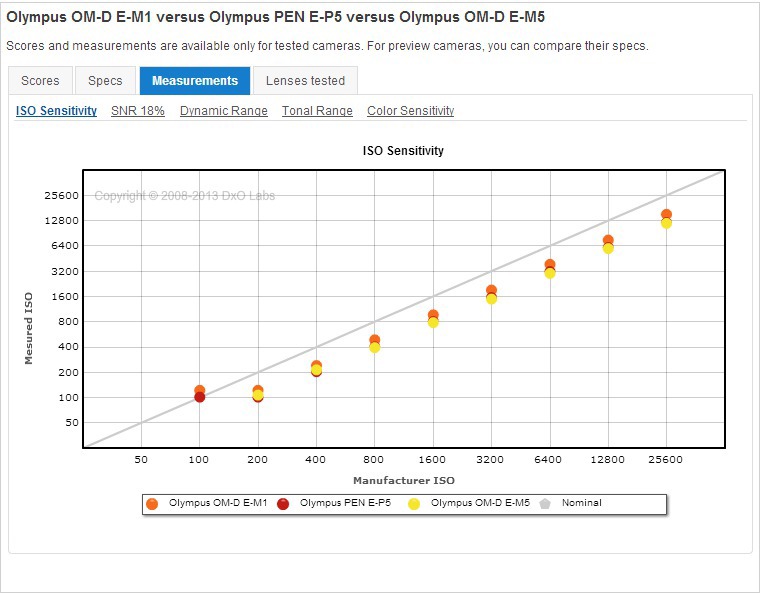The image size is (766, 594).
Task: Select the yellow E-M5 point at ISO 12800
Action: coord(608,248)
